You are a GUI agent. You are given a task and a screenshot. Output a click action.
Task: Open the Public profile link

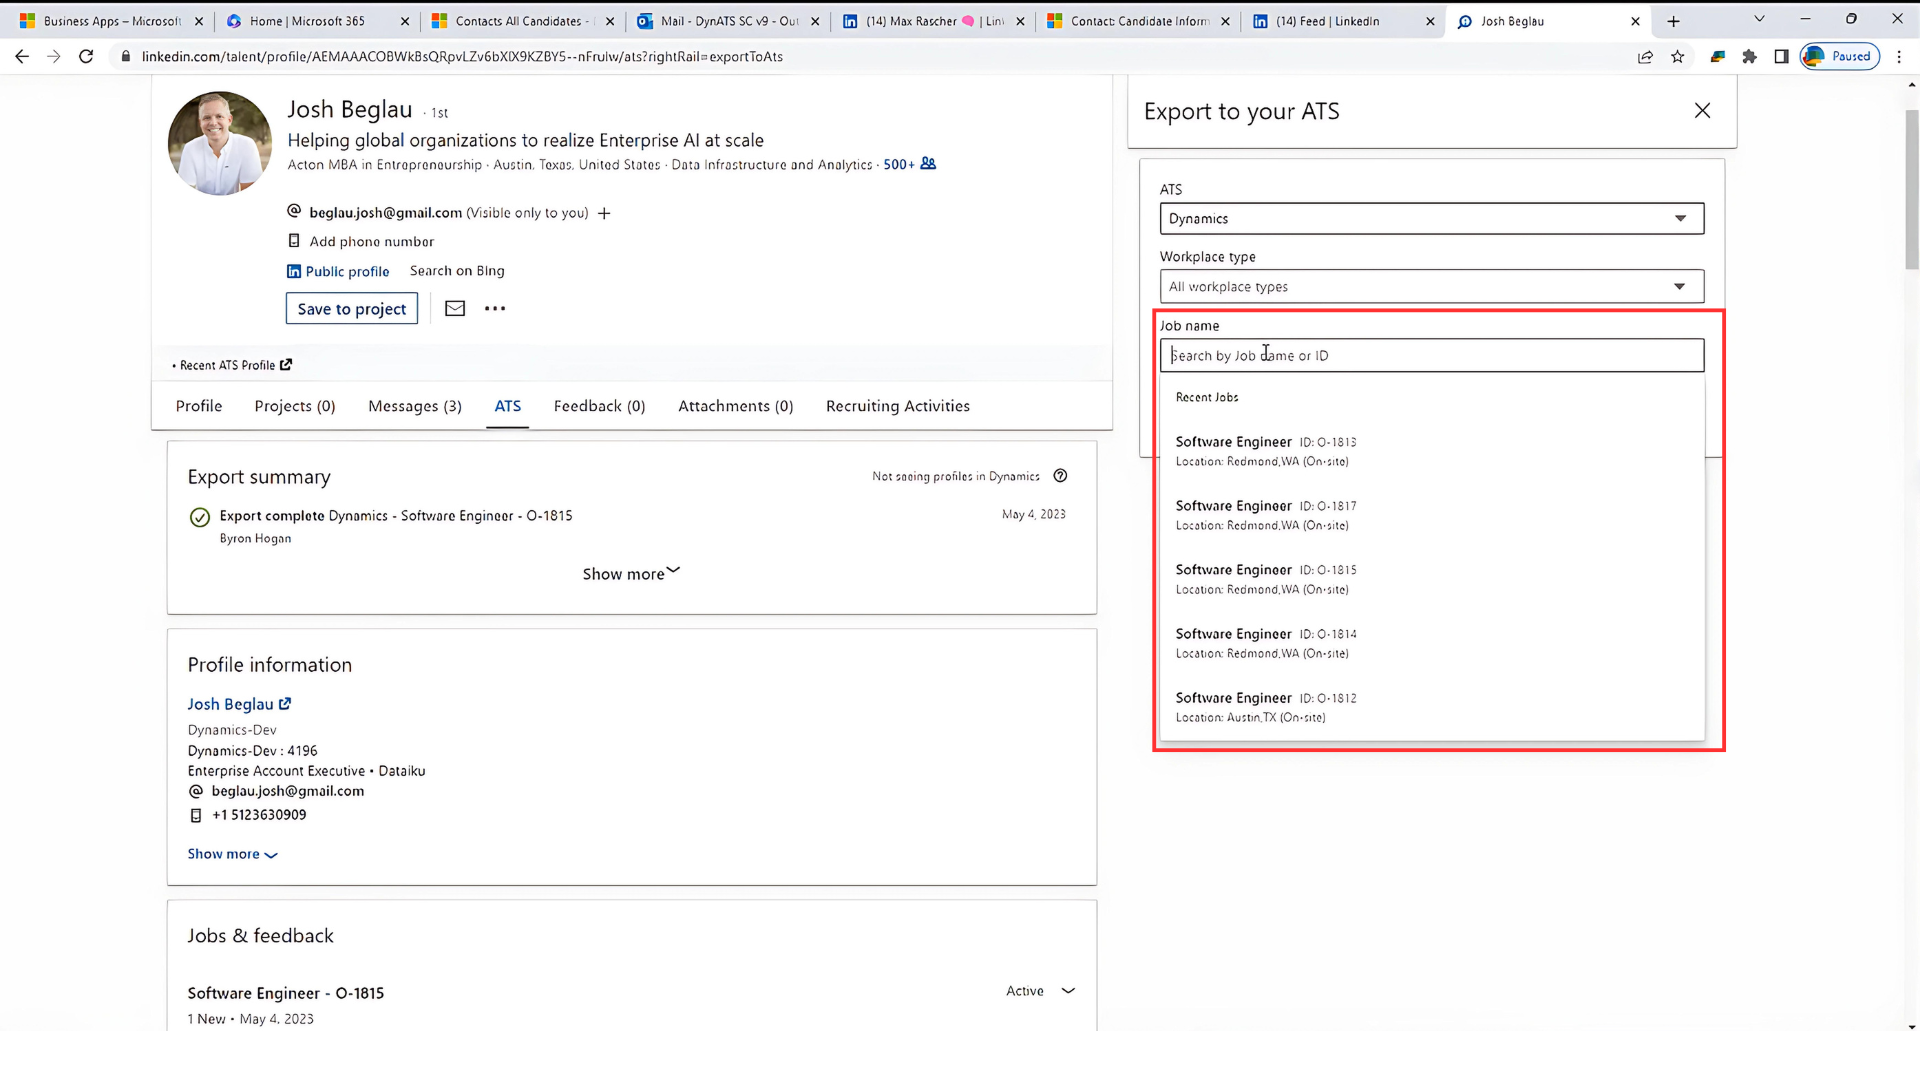338,271
